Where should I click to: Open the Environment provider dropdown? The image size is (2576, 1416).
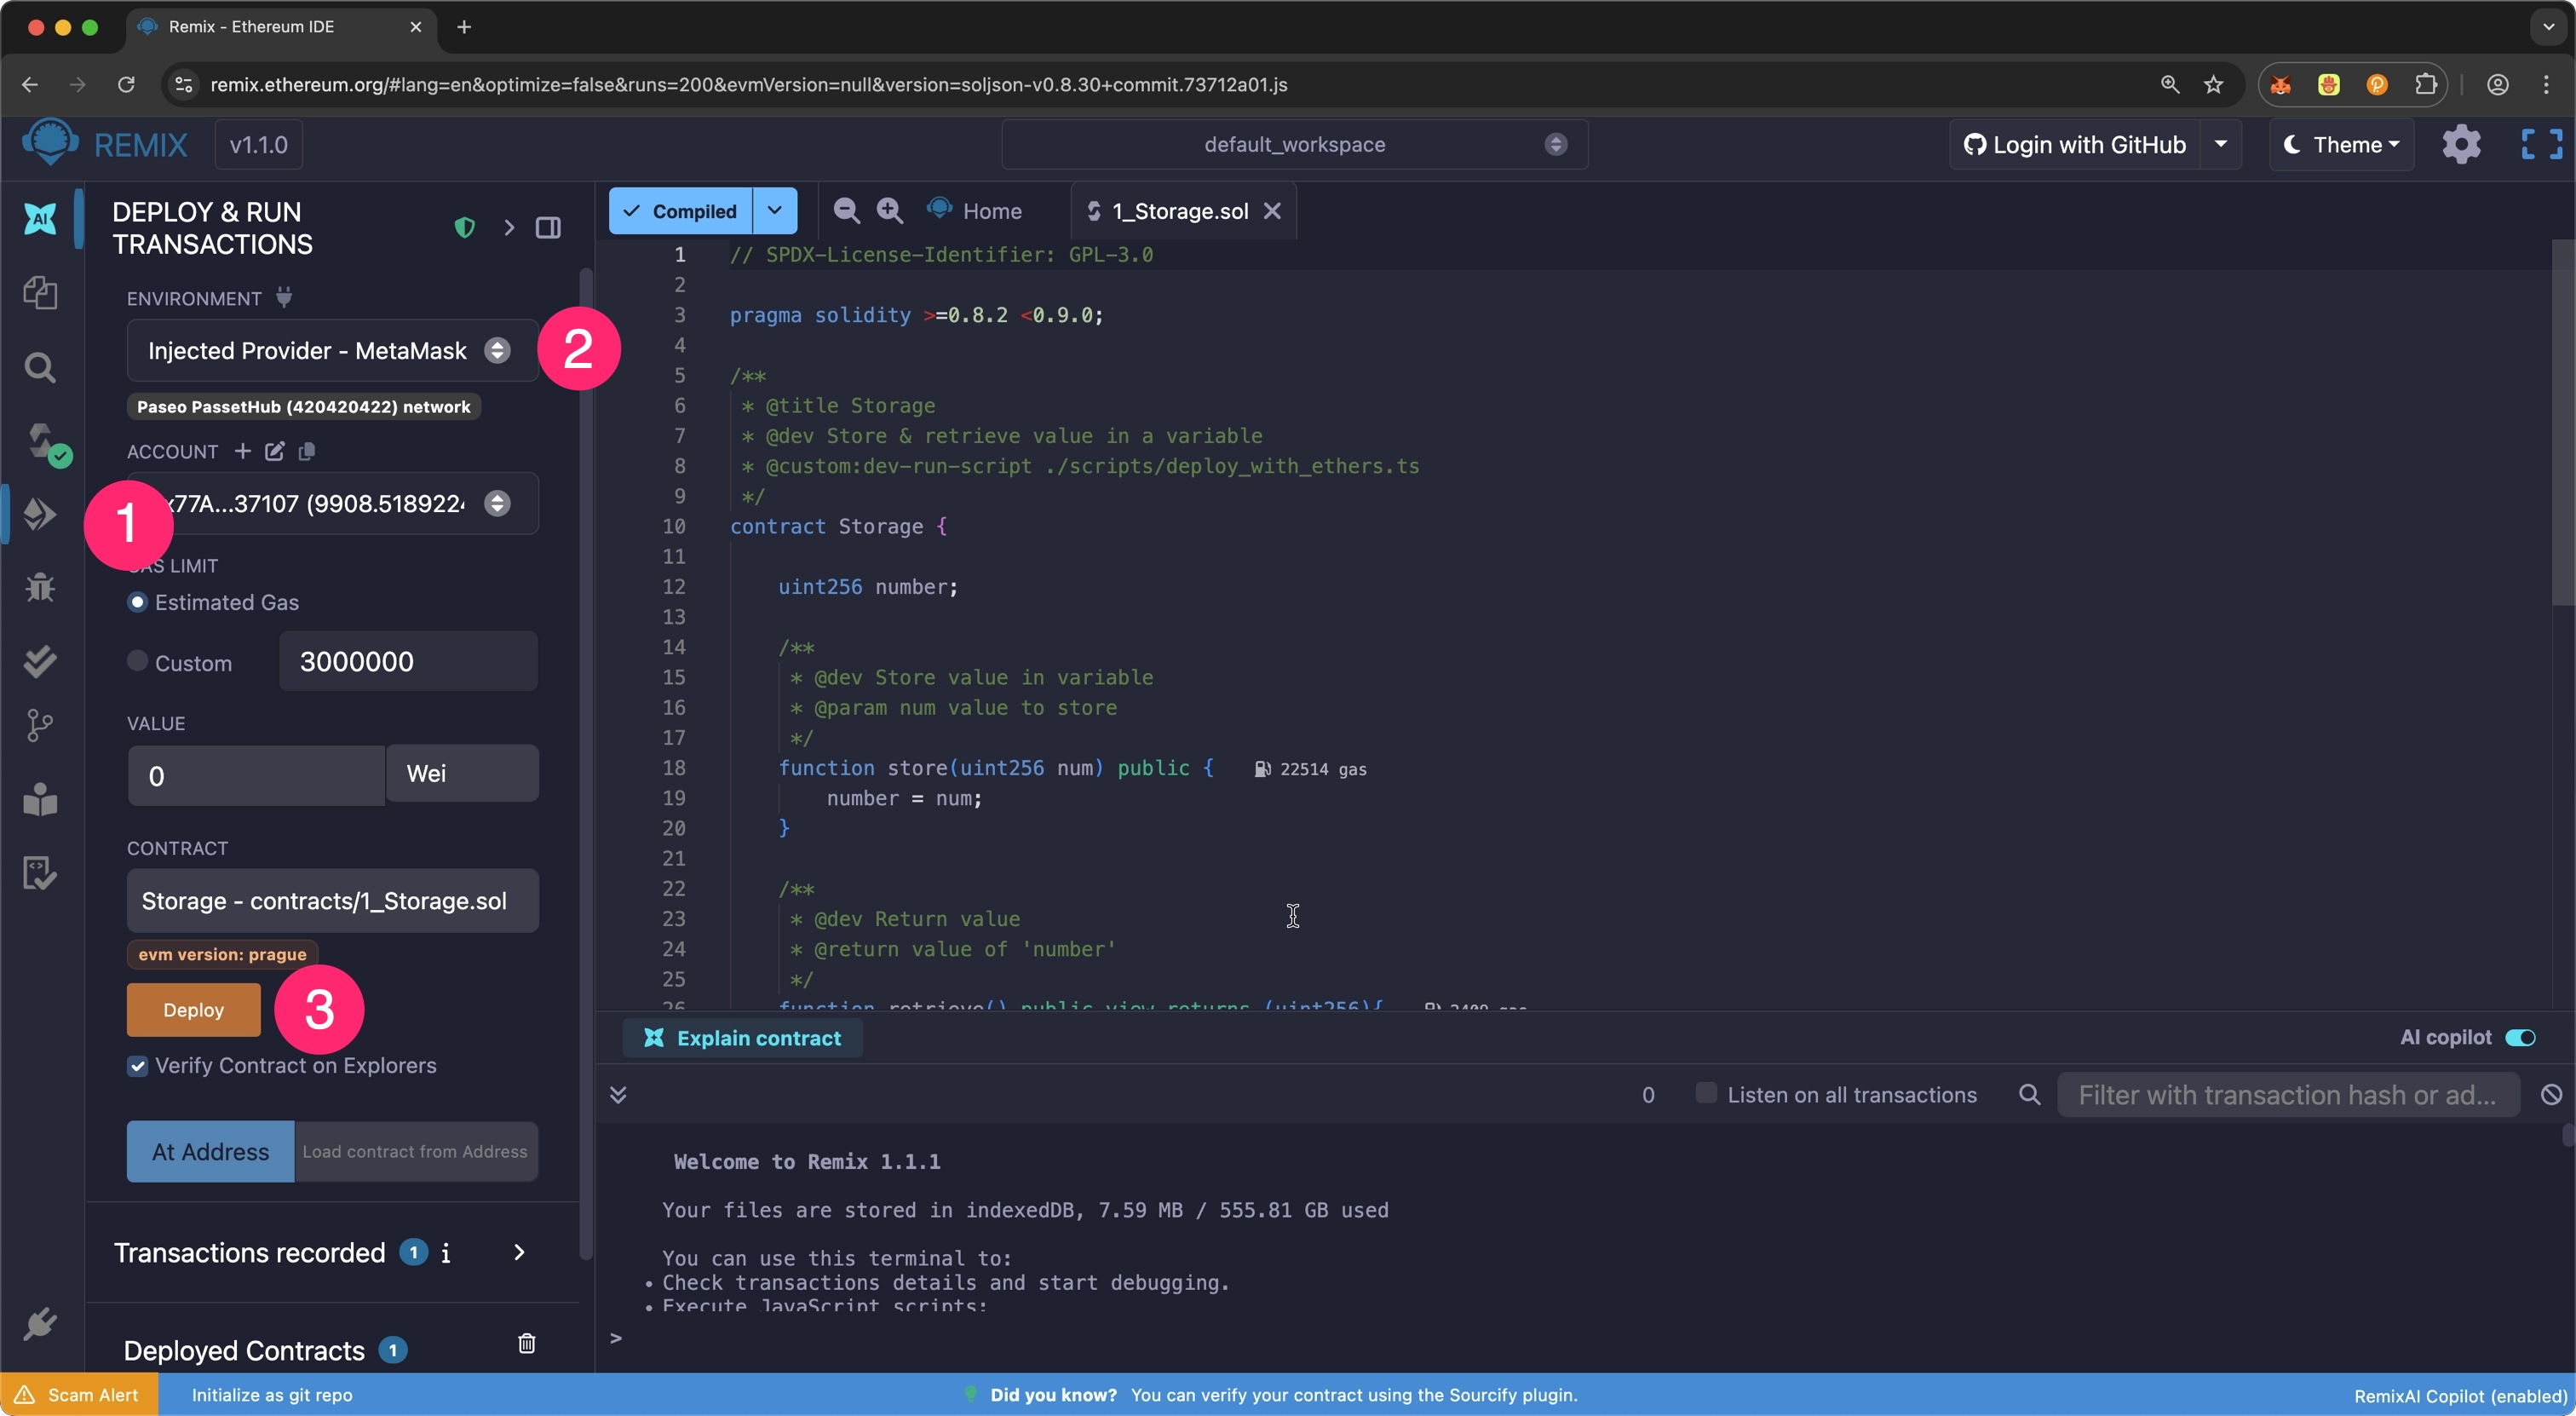tap(331, 351)
